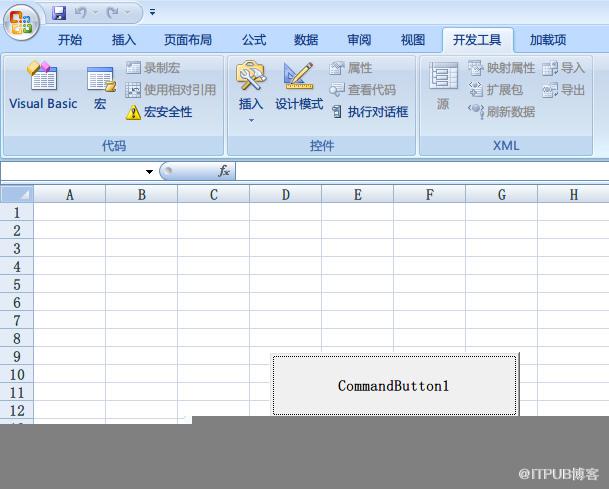
Task: Select row 2 header
Action: click(x=17, y=230)
